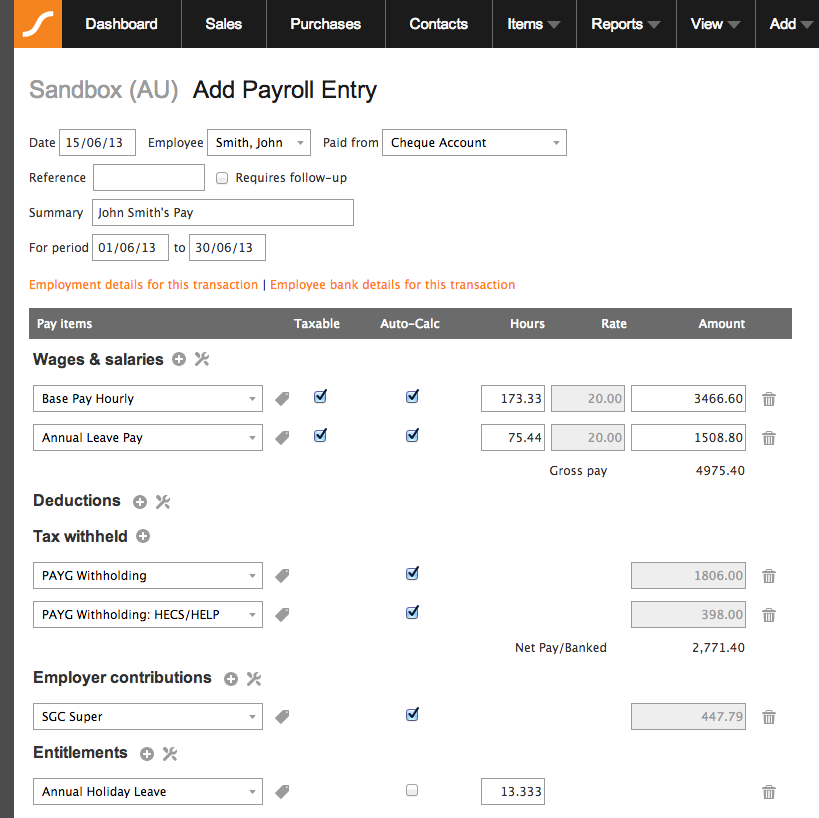
Task: Open the PAYG Withholding dropdown
Action: (148, 576)
